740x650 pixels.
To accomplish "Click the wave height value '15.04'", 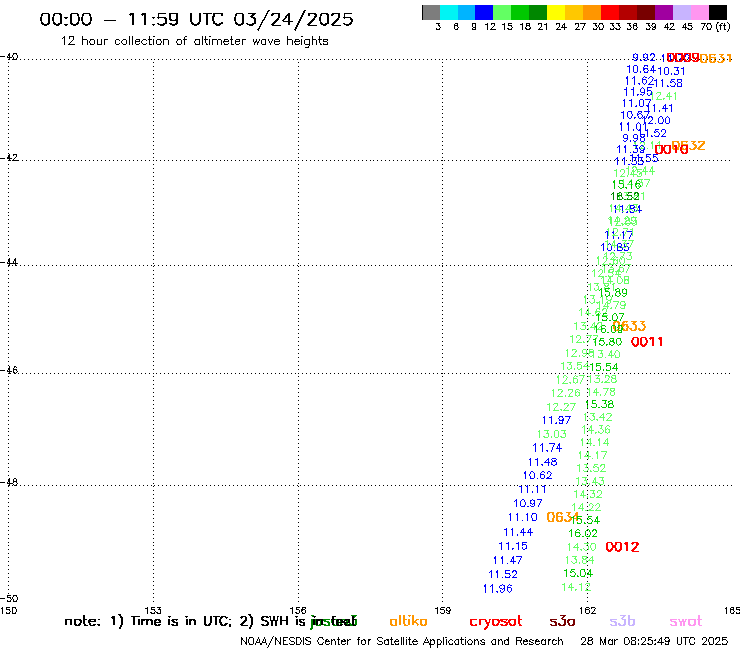I will coord(578,574).
